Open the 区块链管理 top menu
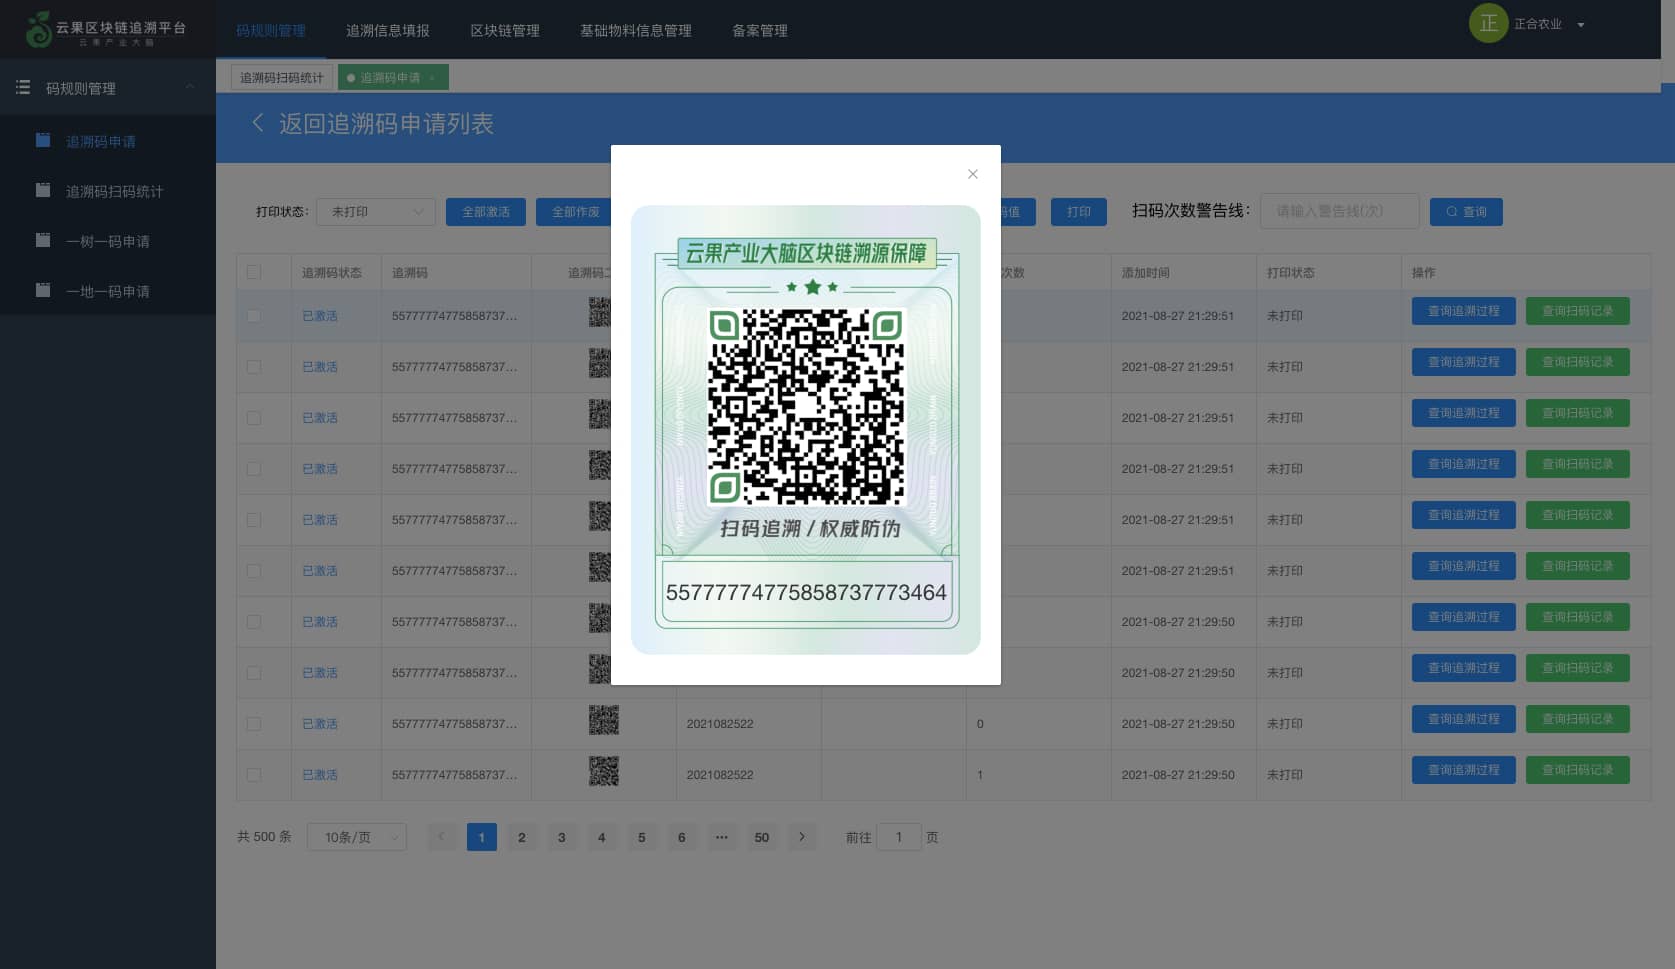This screenshot has width=1675, height=969. [505, 31]
